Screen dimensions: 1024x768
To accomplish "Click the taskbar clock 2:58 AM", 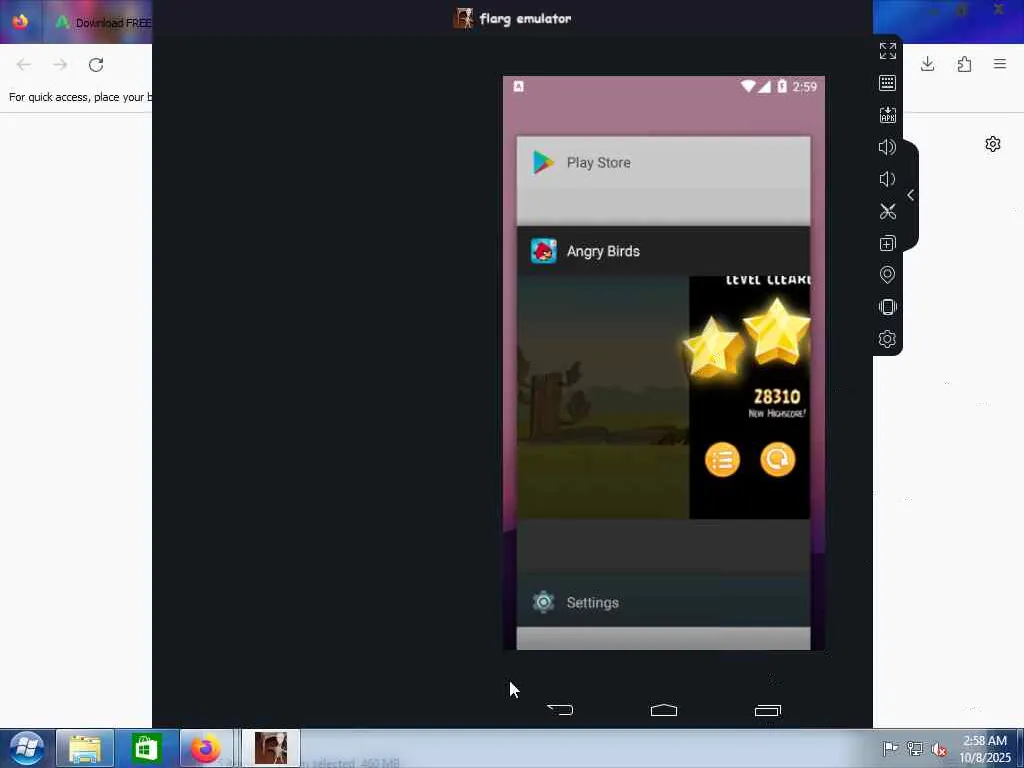I will [985, 741].
